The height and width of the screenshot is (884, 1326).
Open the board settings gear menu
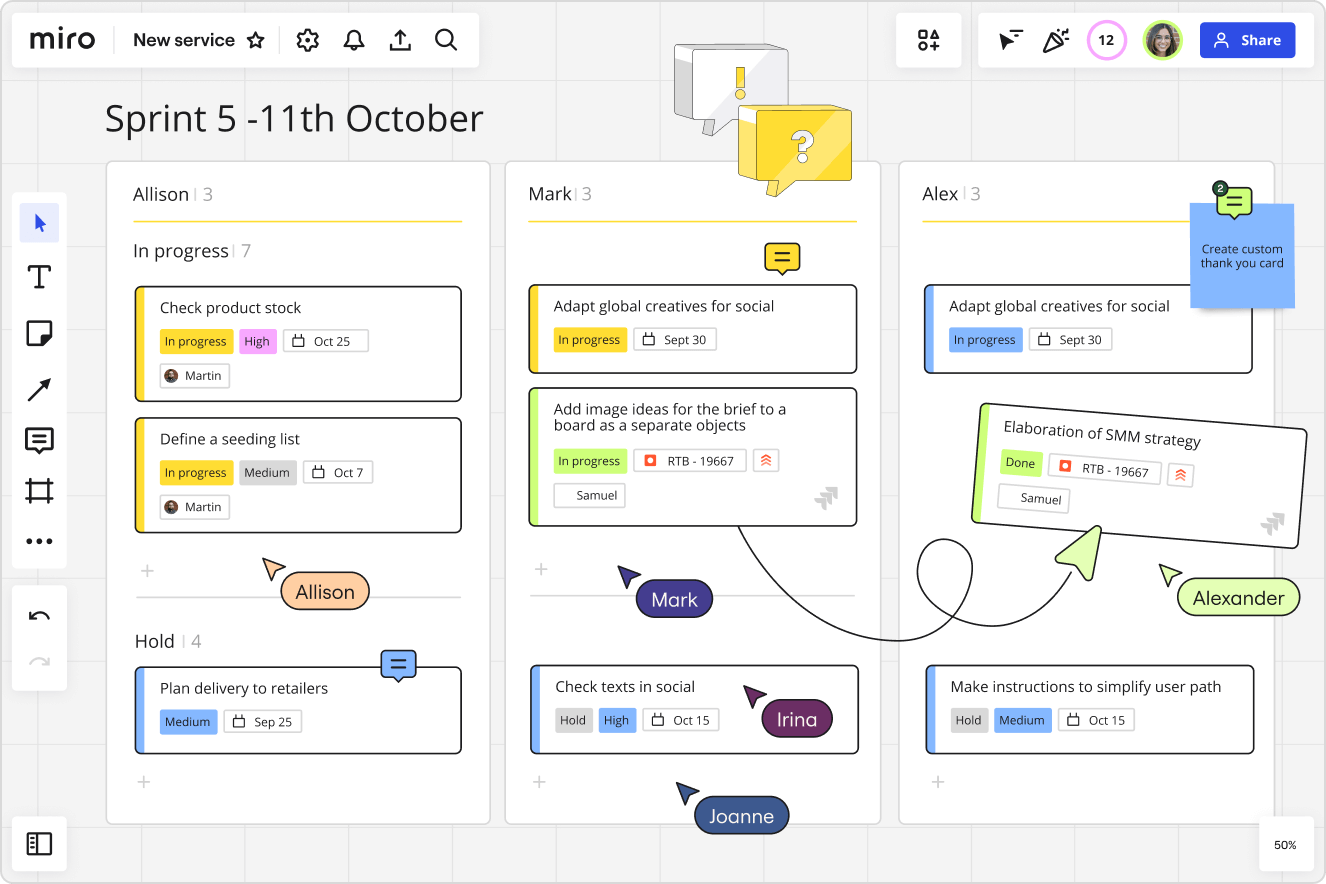307,40
